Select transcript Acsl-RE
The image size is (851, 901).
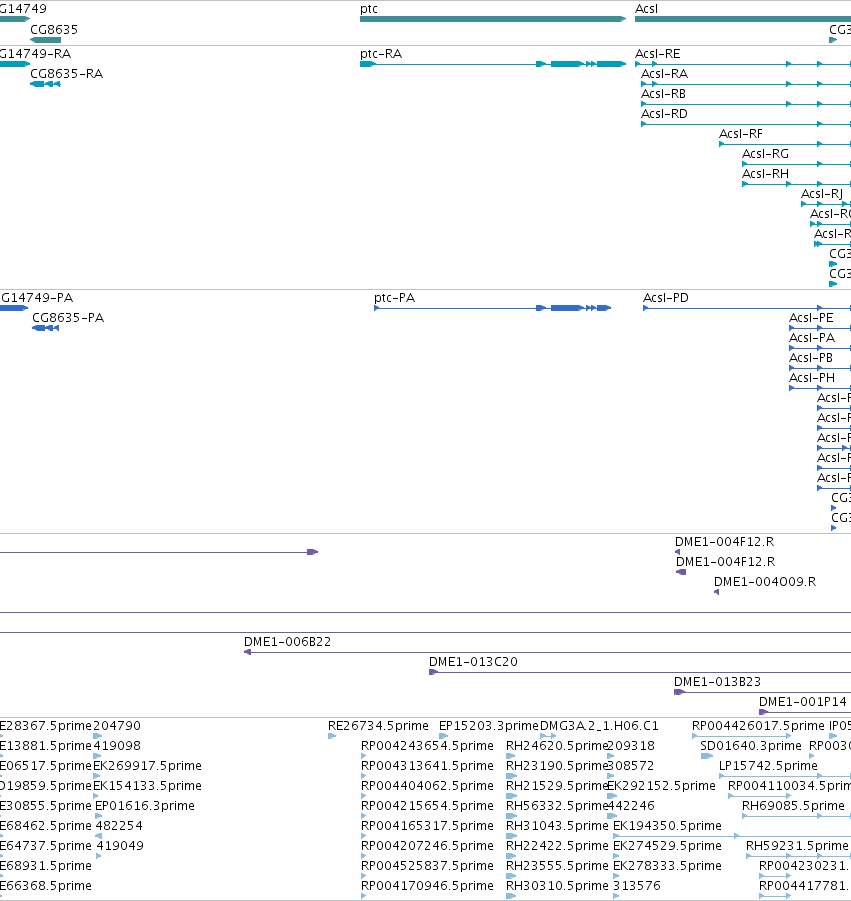click(x=657, y=53)
